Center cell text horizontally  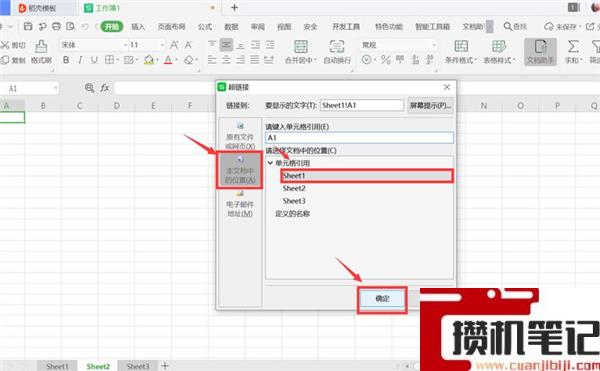point(226,59)
